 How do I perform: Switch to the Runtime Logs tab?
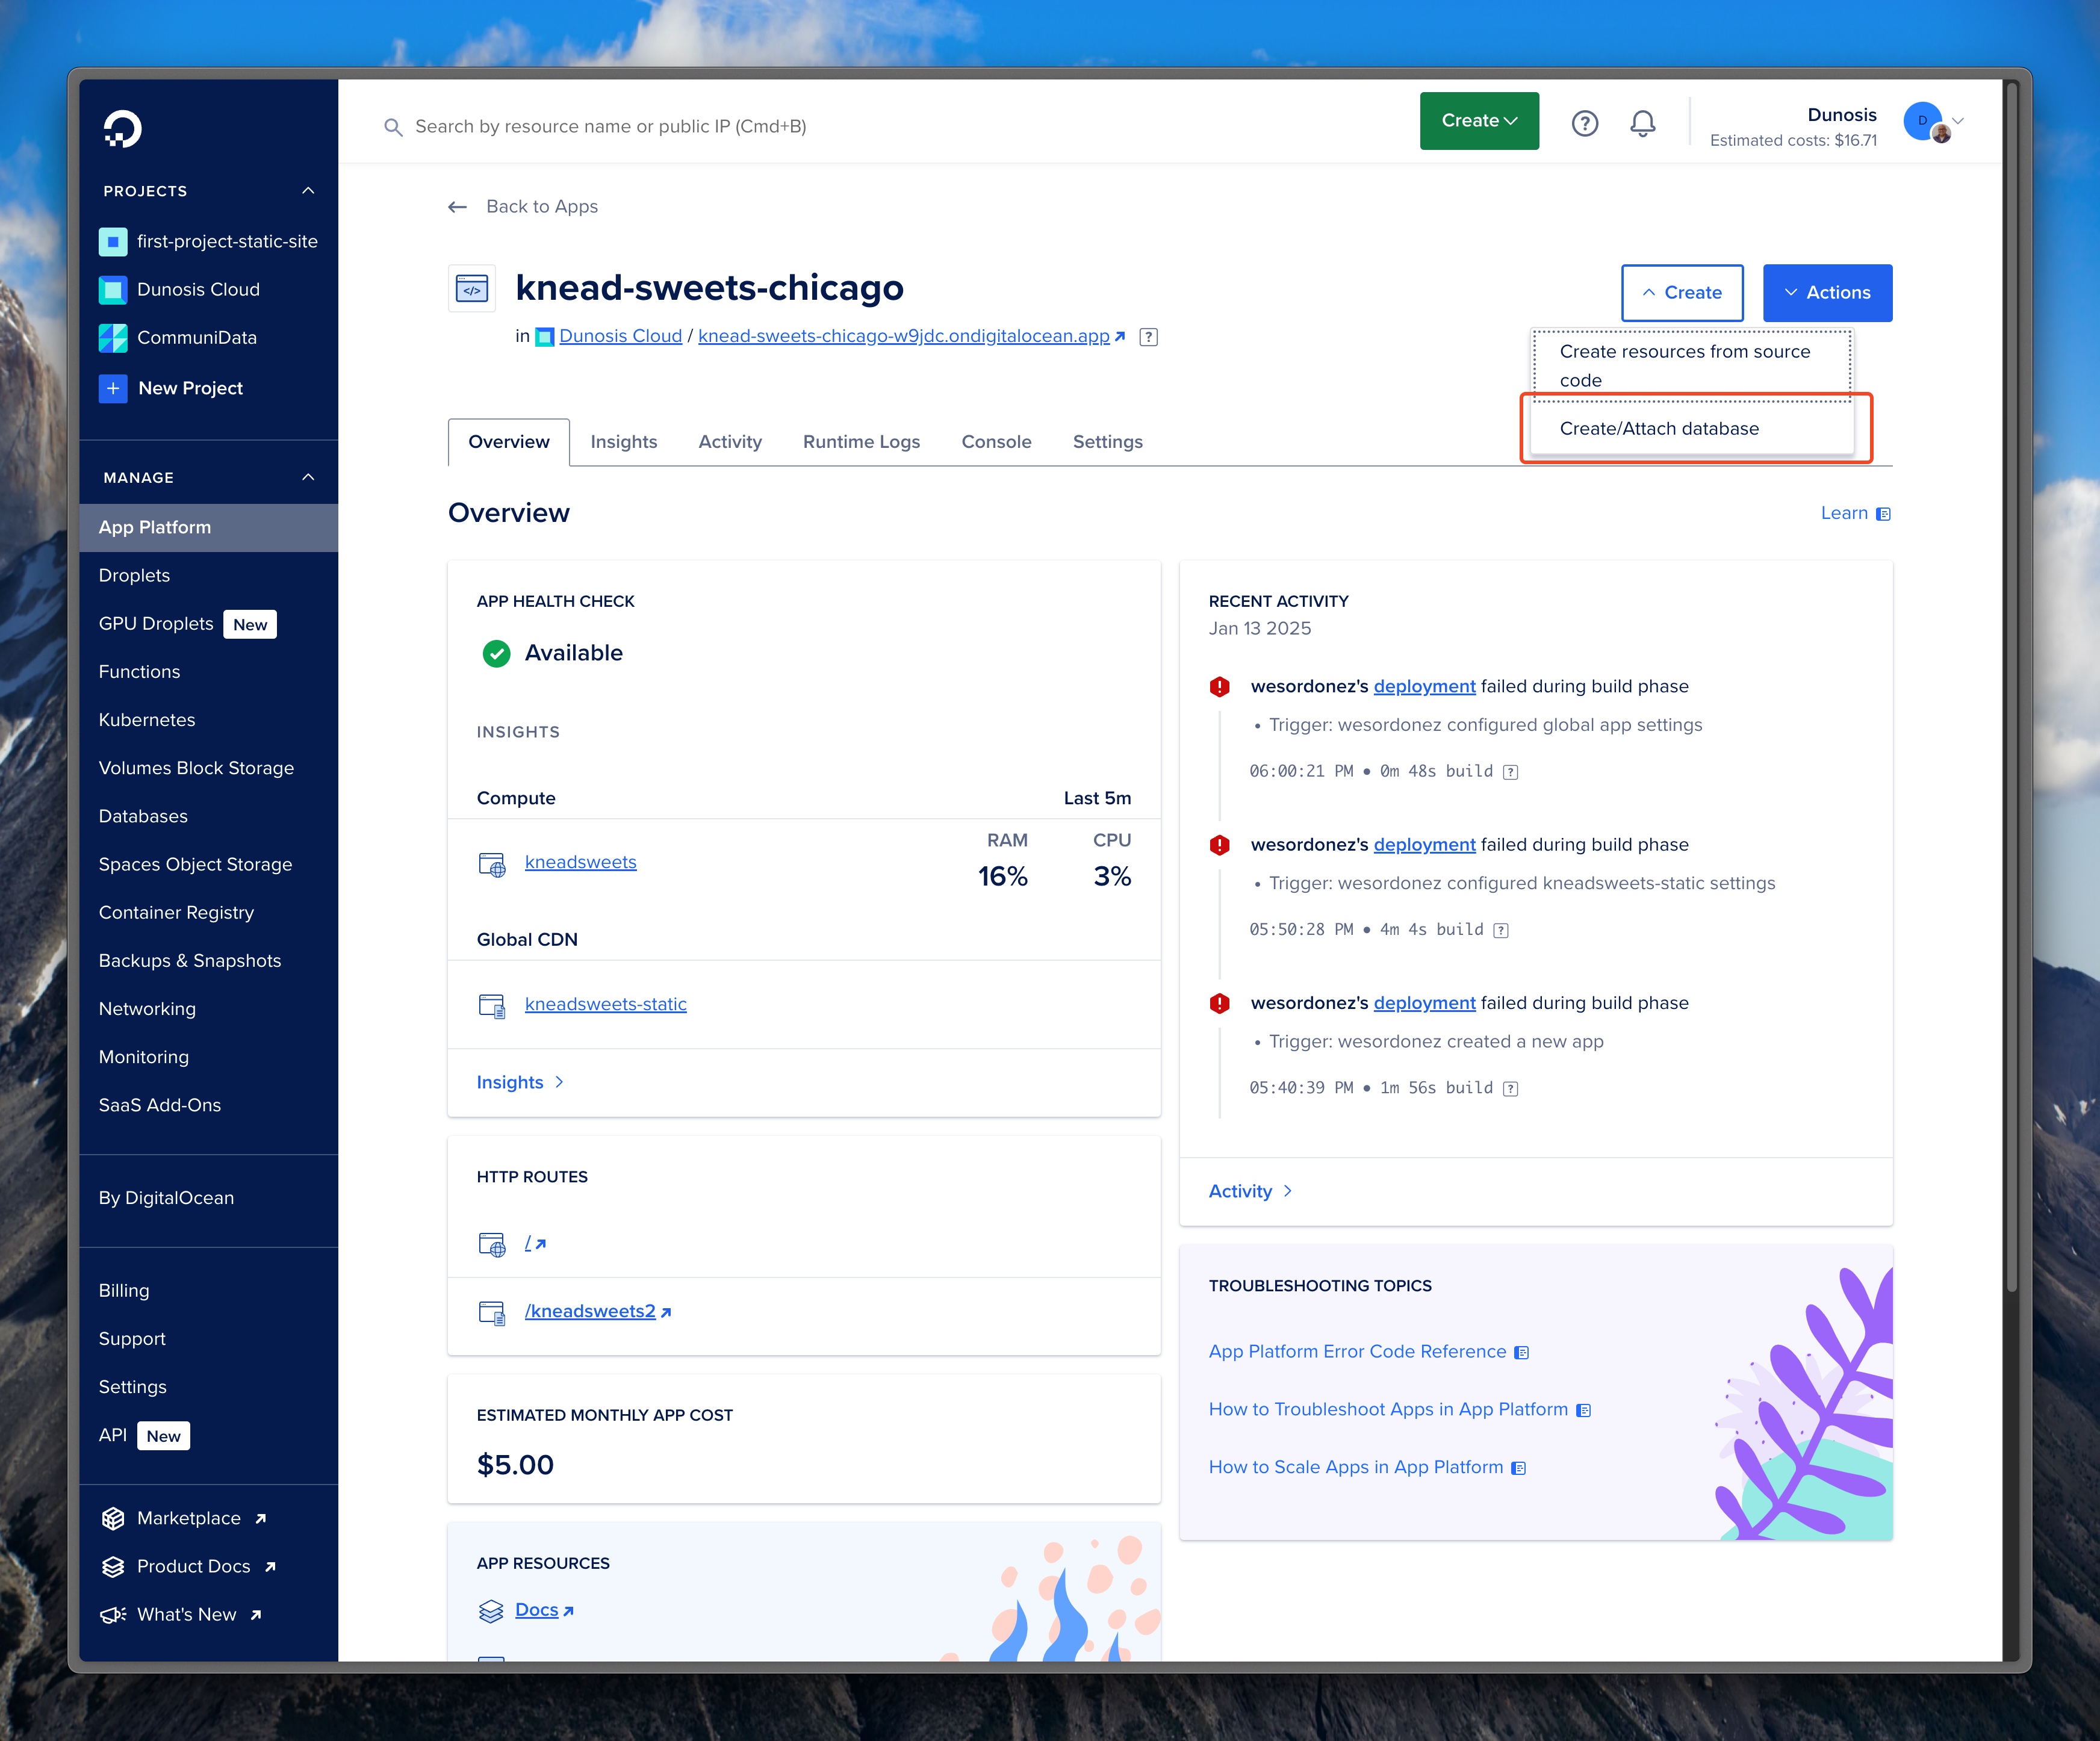(x=860, y=442)
